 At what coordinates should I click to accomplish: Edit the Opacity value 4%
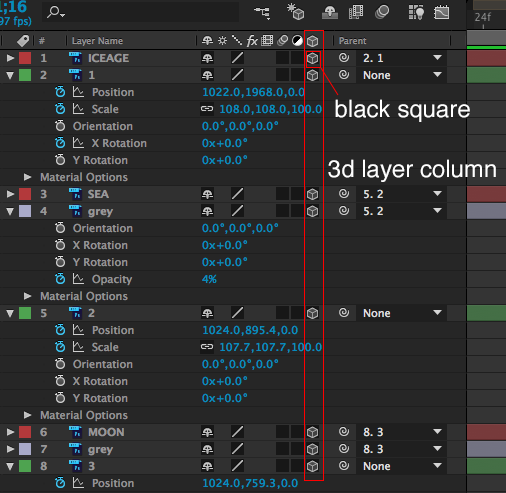[209, 279]
